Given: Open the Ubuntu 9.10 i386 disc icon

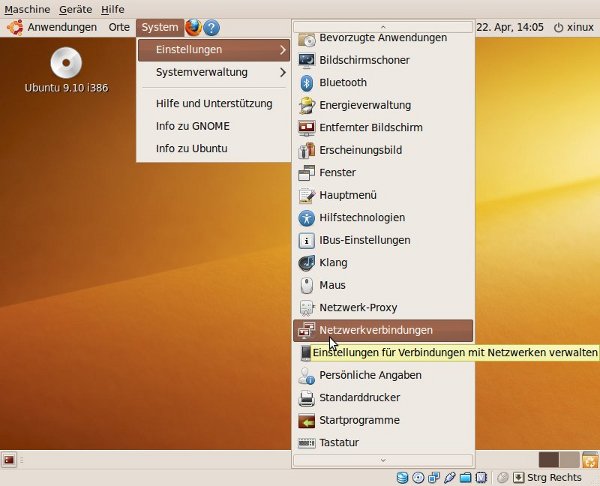Looking at the screenshot, I should tap(66, 64).
